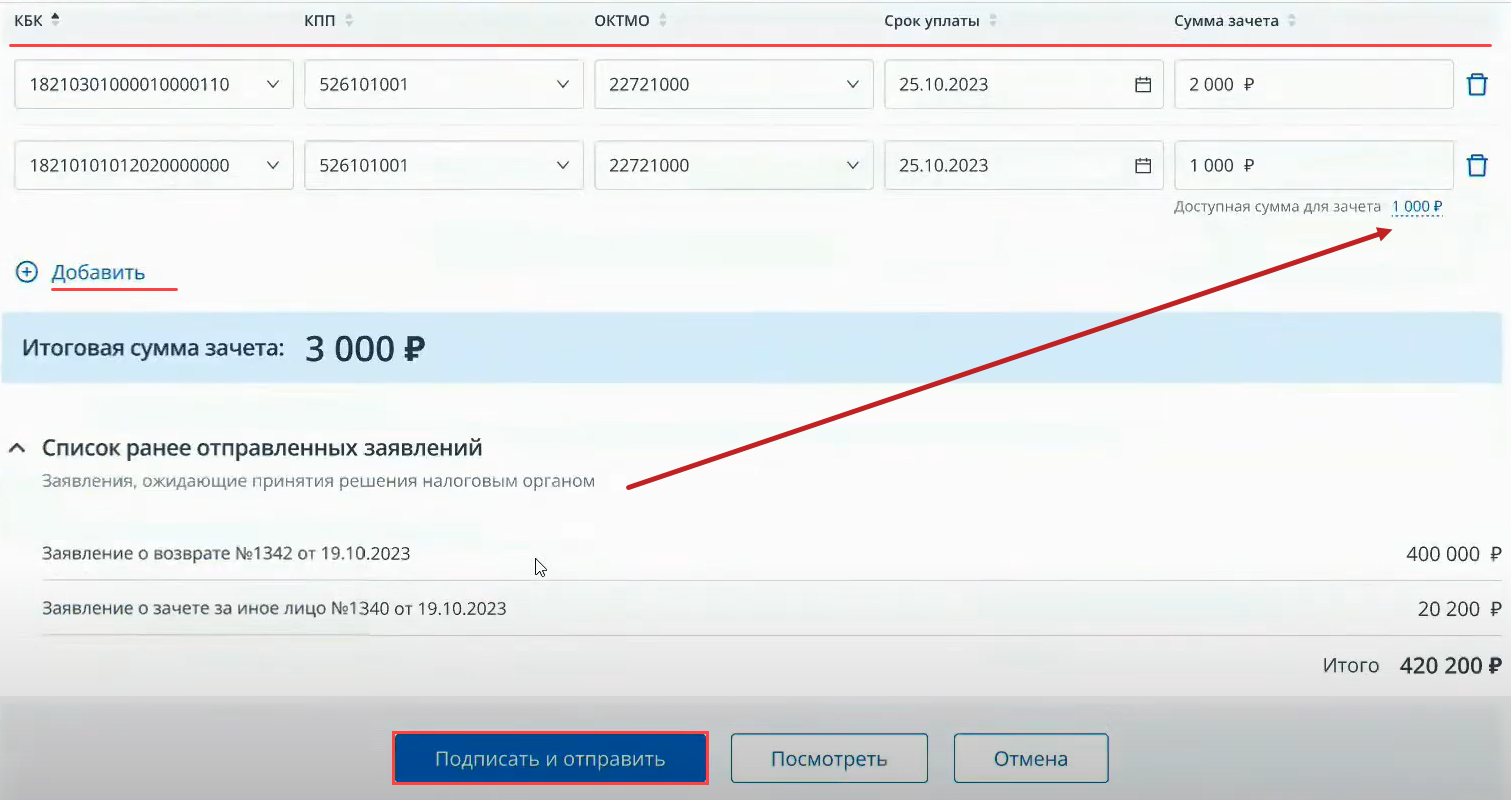Expand second row ОКТМО dropdown
Screen dimensions: 1511x800
point(852,166)
